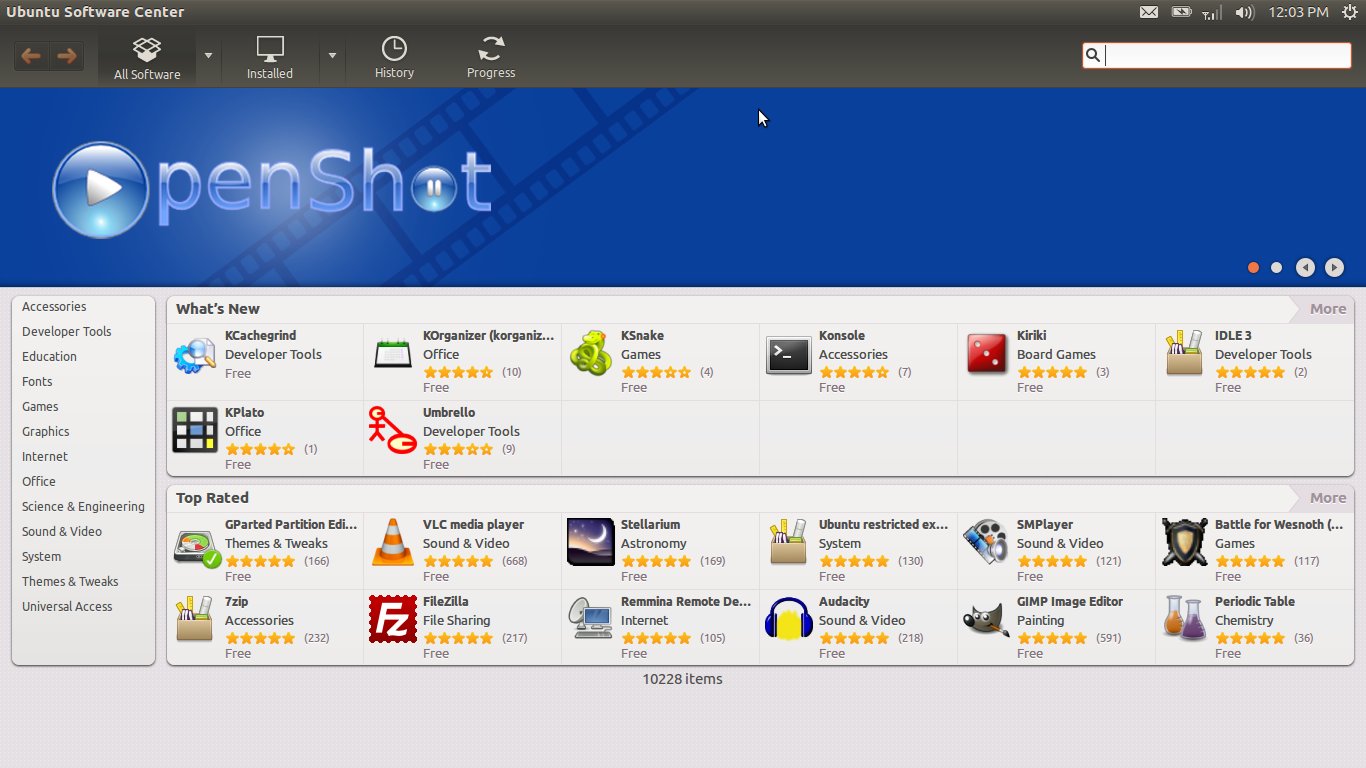
Task: Open the KOrganizer calendar icon
Action: (393, 355)
